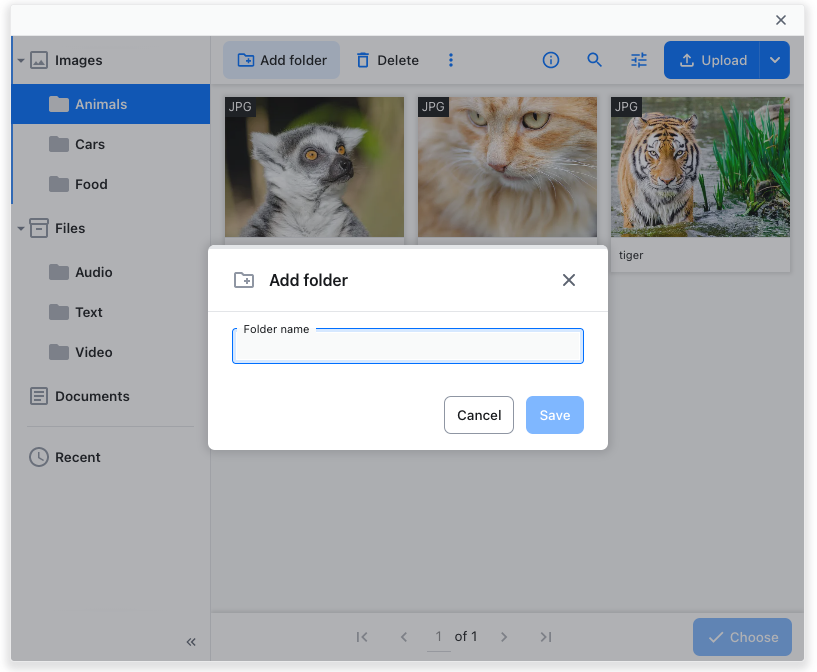This screenshot has height=672, width=817.
Task: Collapse the Files tree in the sidebar
Action: (20, 228)
